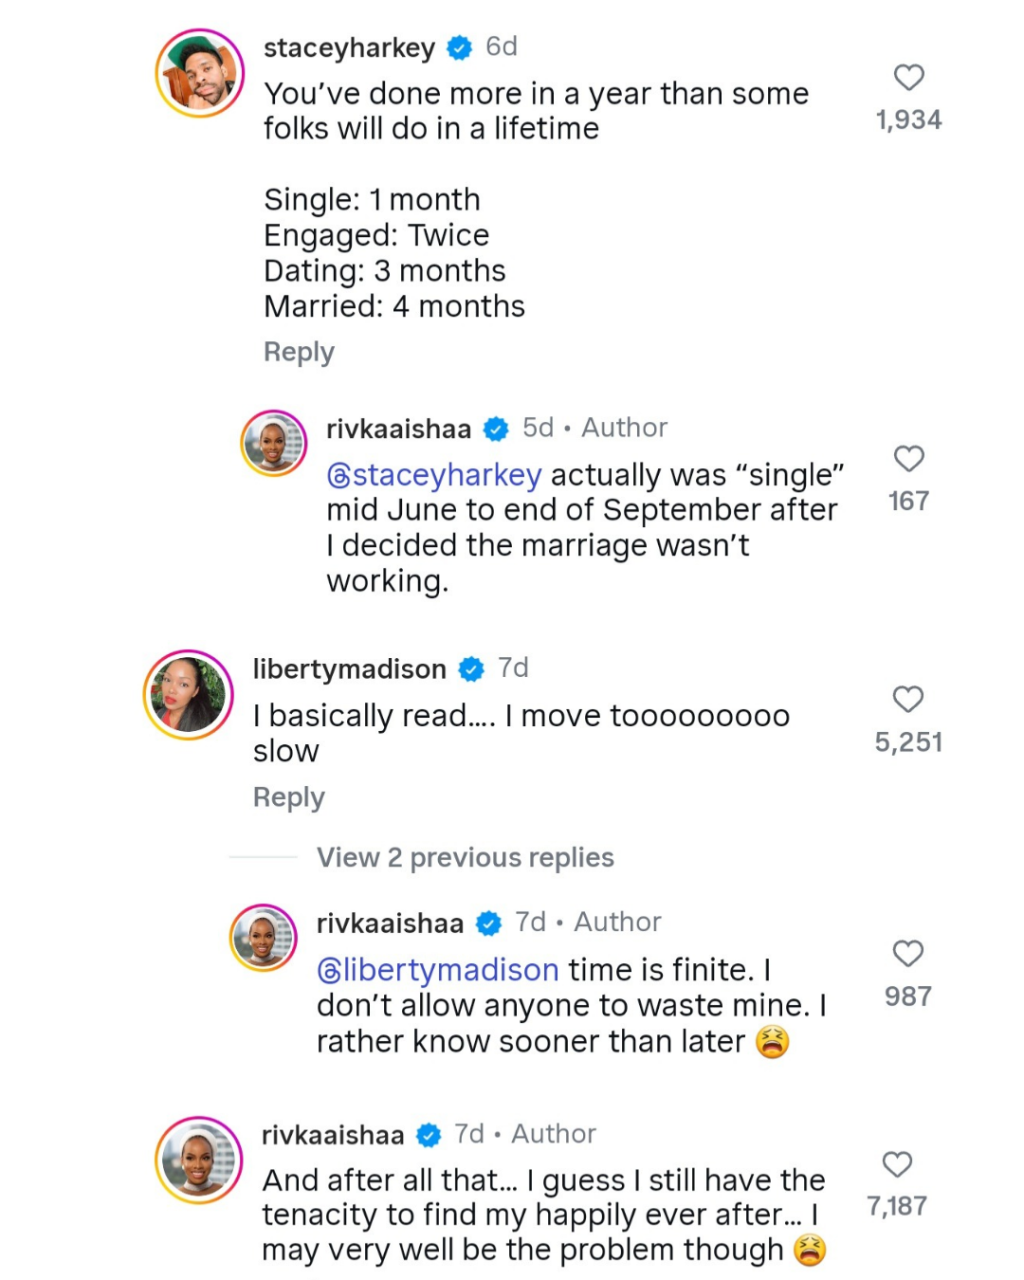Image resolution: width=1024 pixels, height=1280 pixels.
Task: View the 1,934 likes count
Action: (x=908, y=120)
